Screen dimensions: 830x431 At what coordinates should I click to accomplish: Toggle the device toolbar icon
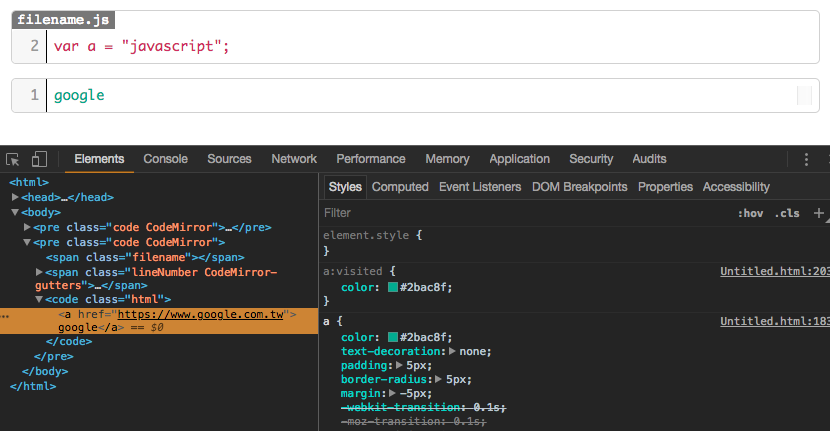(39, 159)
